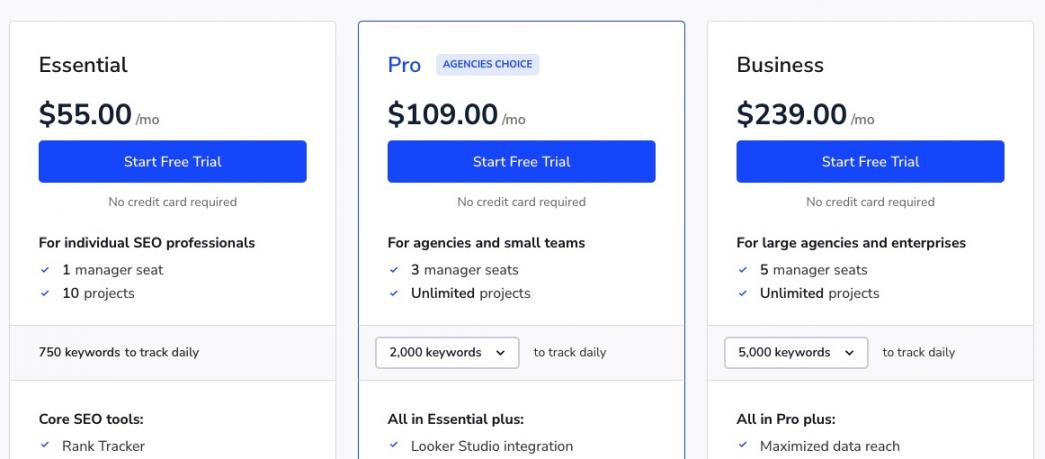Click the Business plan title
This screenshot has width=1045, height=459.
coord(780,65)
